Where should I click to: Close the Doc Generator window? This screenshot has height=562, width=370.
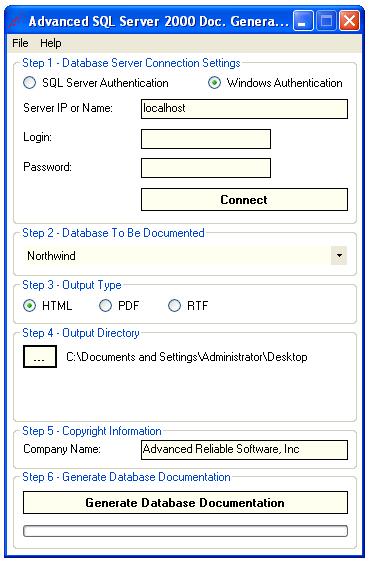pos(349,21)
